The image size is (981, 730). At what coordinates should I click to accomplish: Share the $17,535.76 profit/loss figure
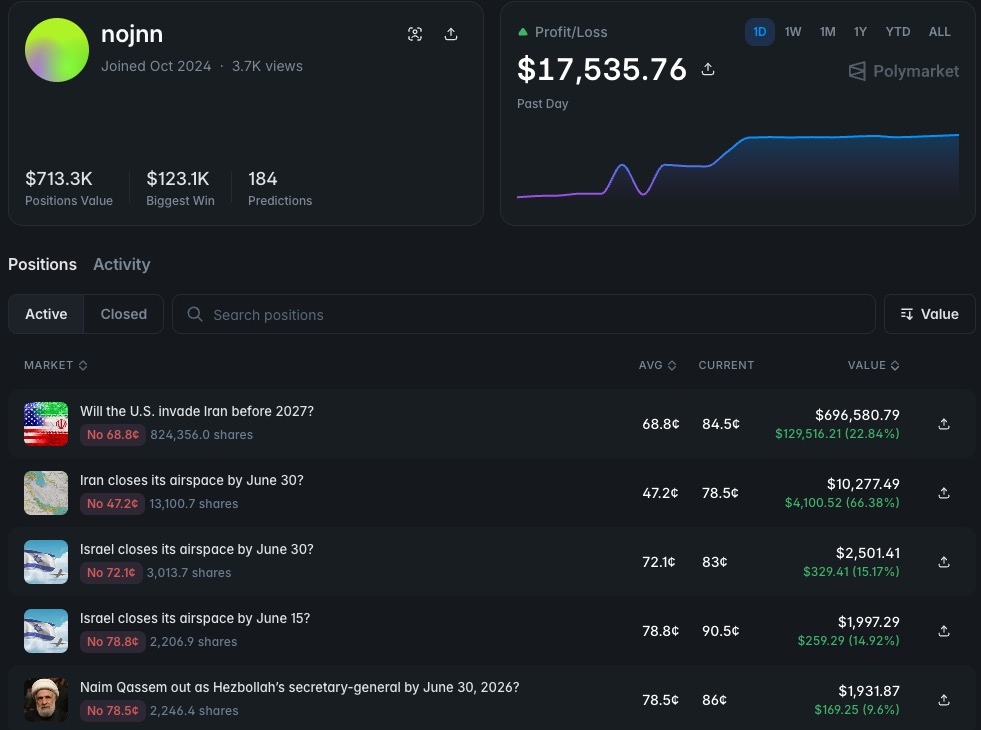[x=708, y=69]
